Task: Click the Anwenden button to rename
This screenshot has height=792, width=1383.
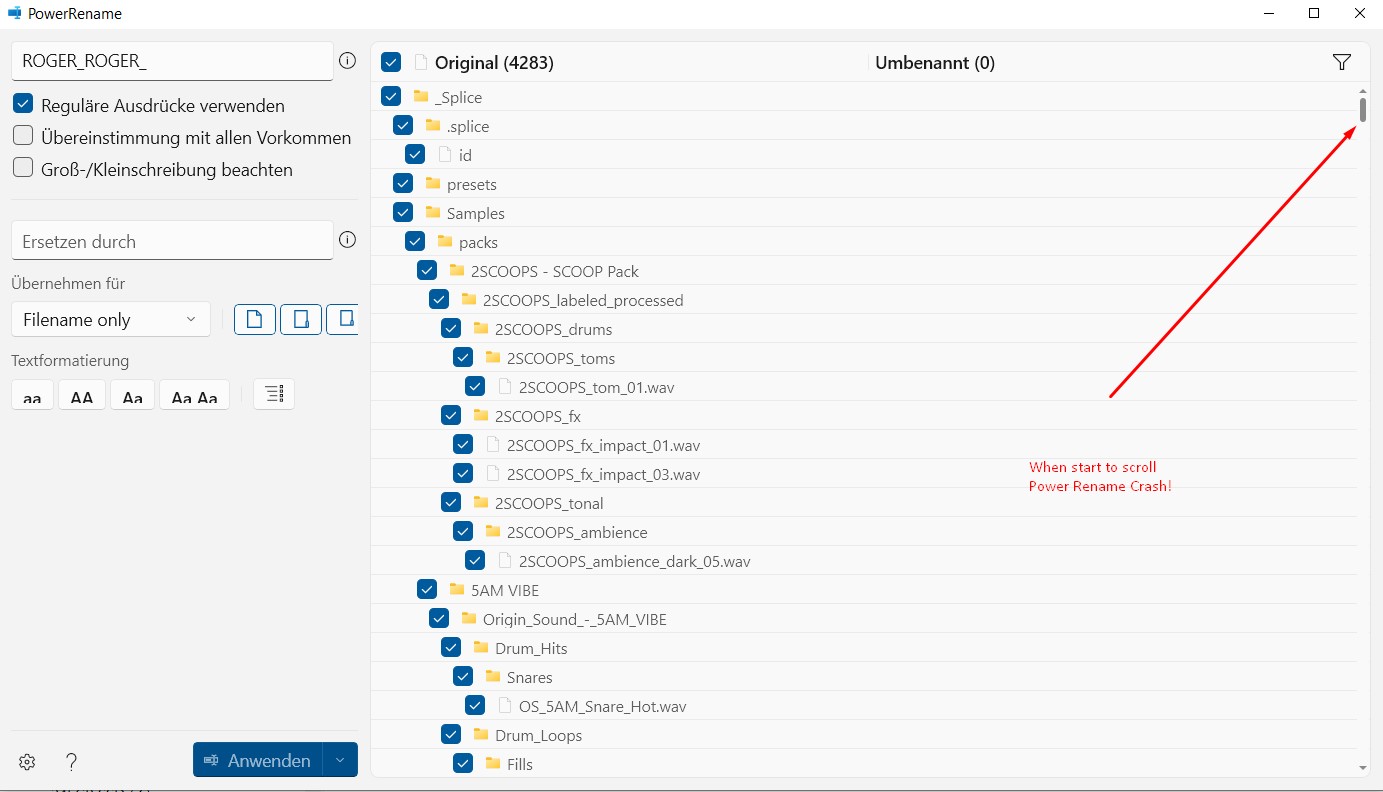Action: 256,760
